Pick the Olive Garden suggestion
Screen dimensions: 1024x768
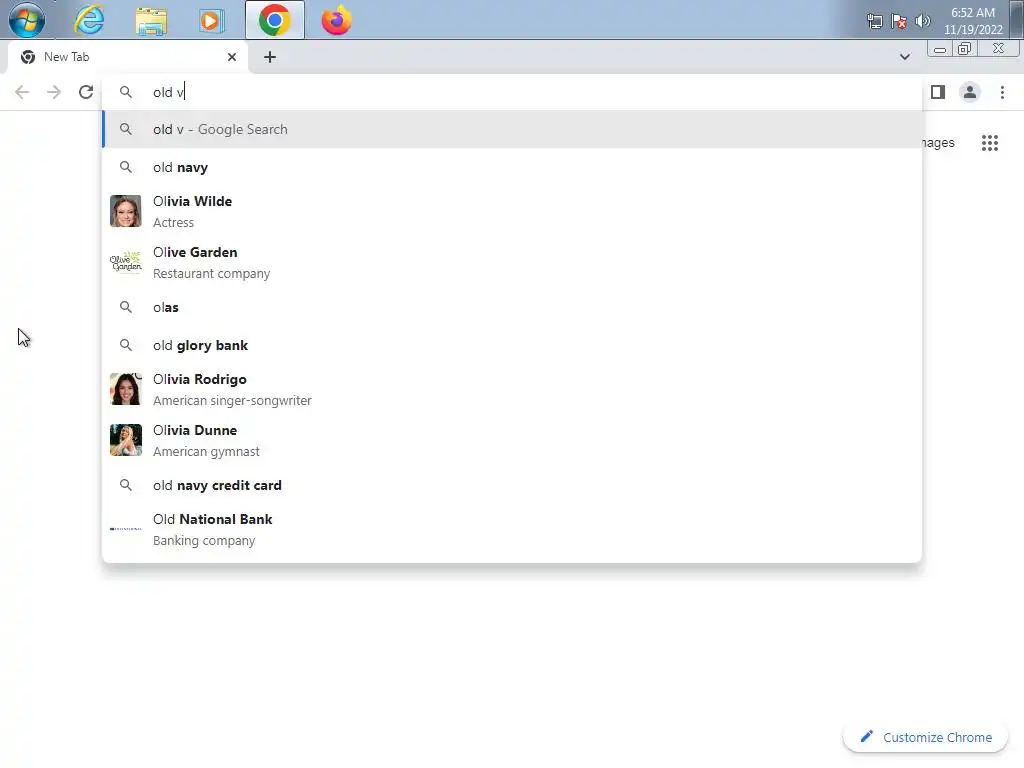[512, 262]
